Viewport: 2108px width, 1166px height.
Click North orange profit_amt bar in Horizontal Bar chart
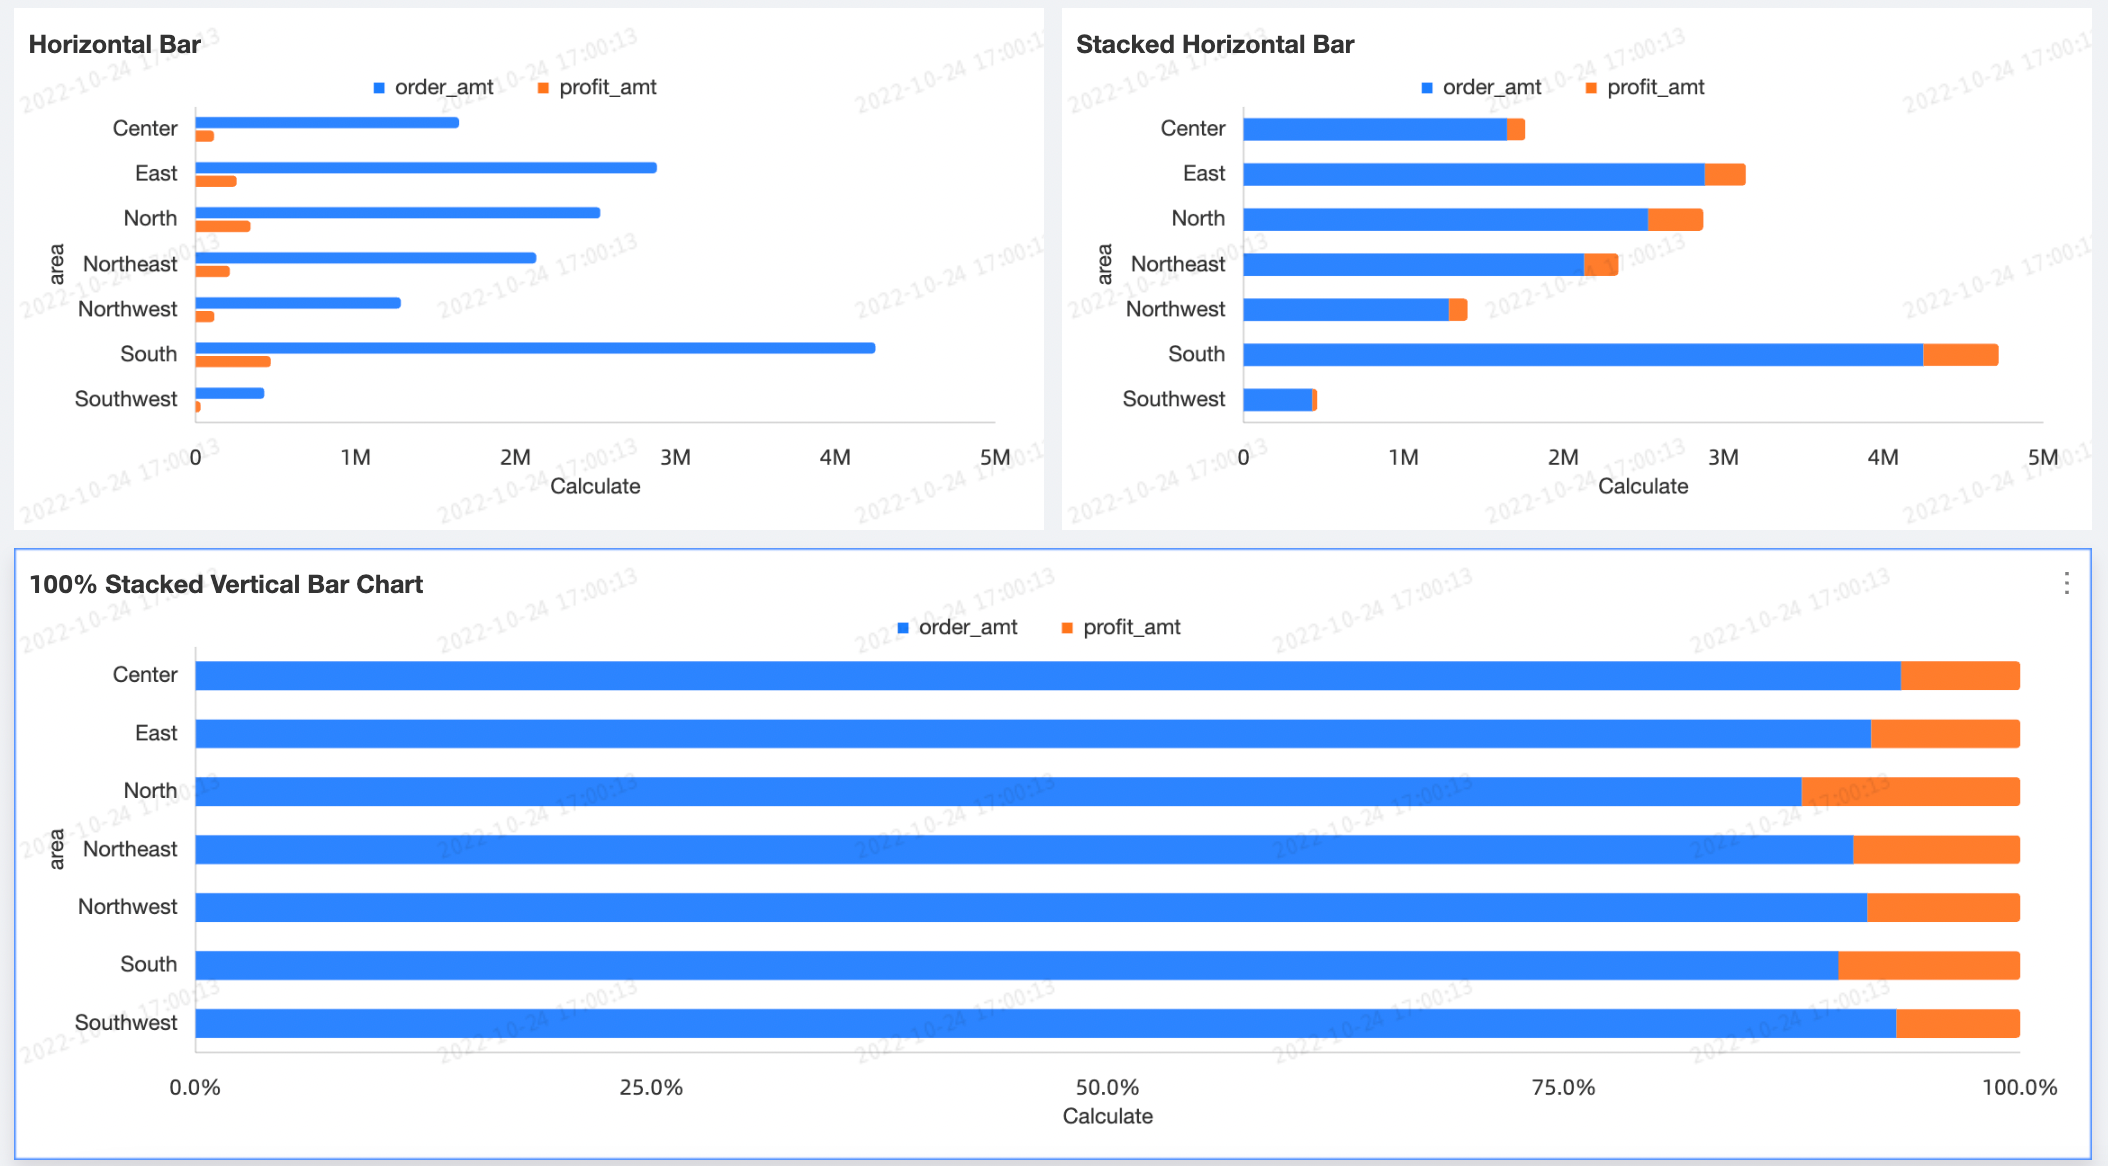(x=223, y=226)
